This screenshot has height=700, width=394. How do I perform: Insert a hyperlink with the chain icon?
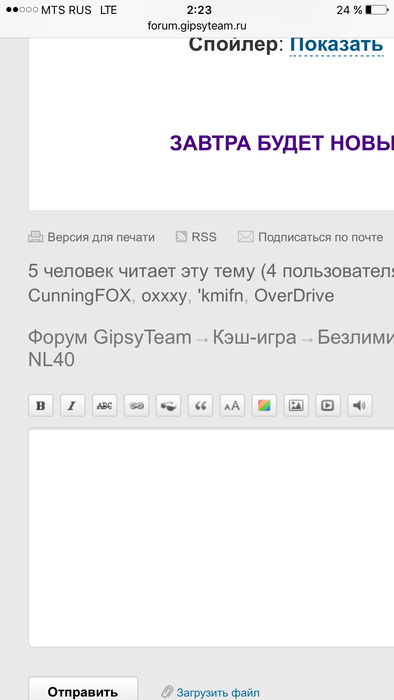pyautogui.click(x=137, y=405)
